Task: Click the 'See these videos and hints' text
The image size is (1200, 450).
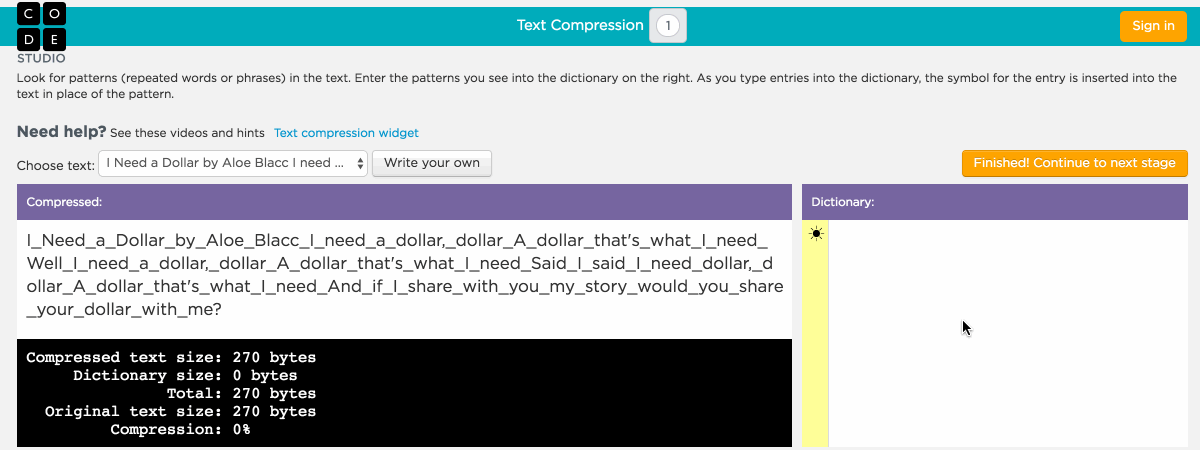Action: [x=187, y=132]
